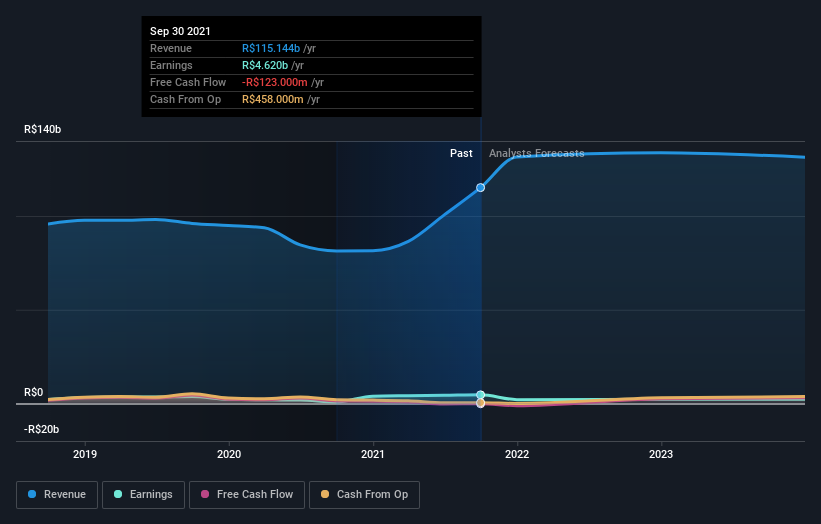
Task: Click the orange Cash From Op data point
Action: click(x=480, y=403)
